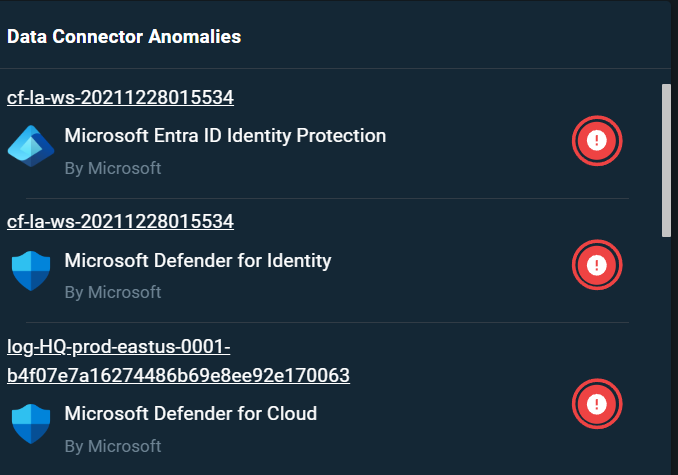Screen dimensions: 678x475
Task: Click the Microsoft Entra ID diamond icon
Action: point(31,146)
